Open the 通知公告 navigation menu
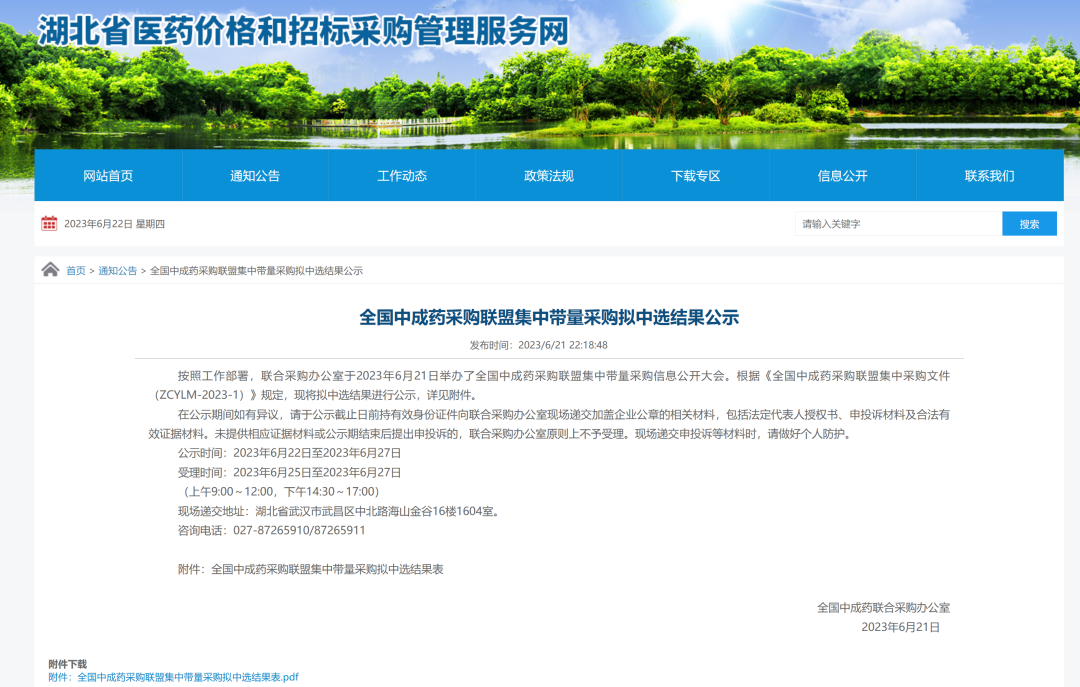This screenshot has height=687, width=1080. (255, 176)
